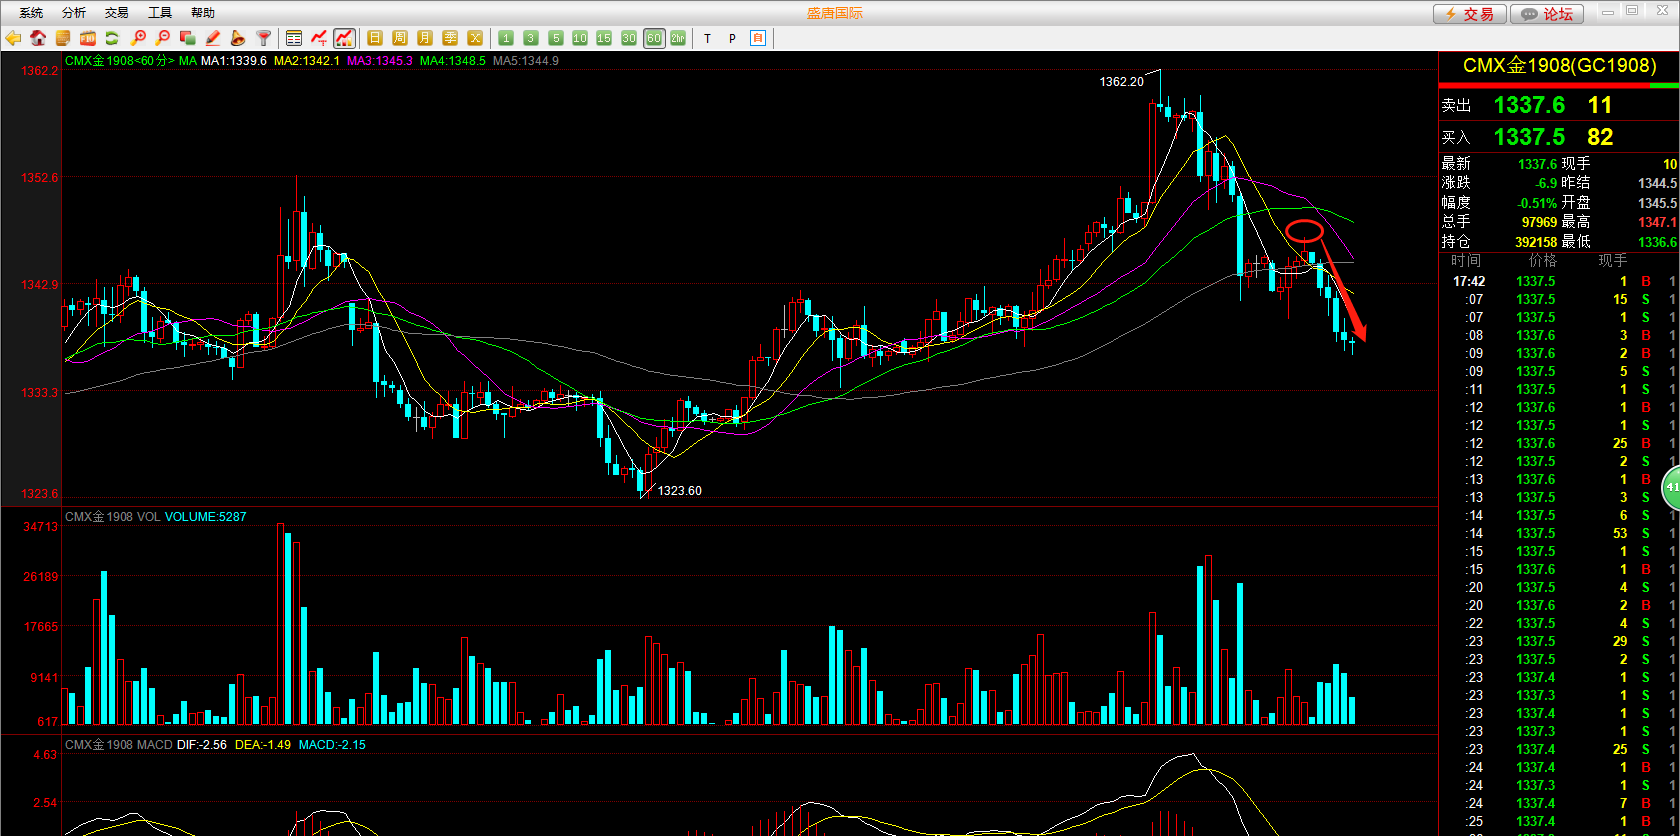Click the custom X period icon
This screenshot has height=836, width=1680.
coord(475,38)
